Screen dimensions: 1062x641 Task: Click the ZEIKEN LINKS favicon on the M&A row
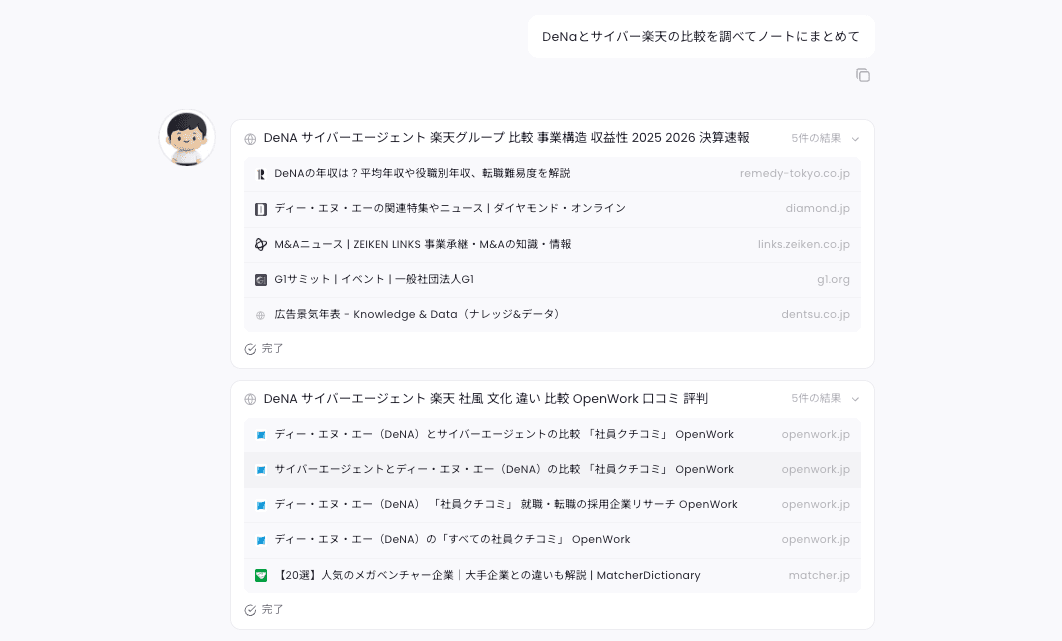[259, 244]
